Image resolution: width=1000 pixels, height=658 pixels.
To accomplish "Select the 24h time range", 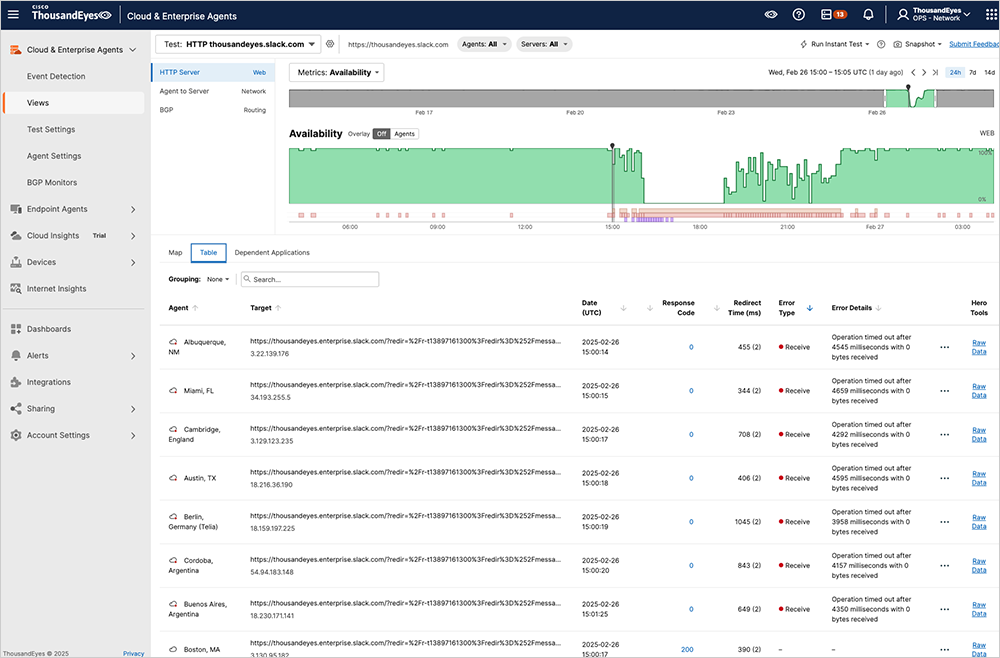I will point(955,73).
